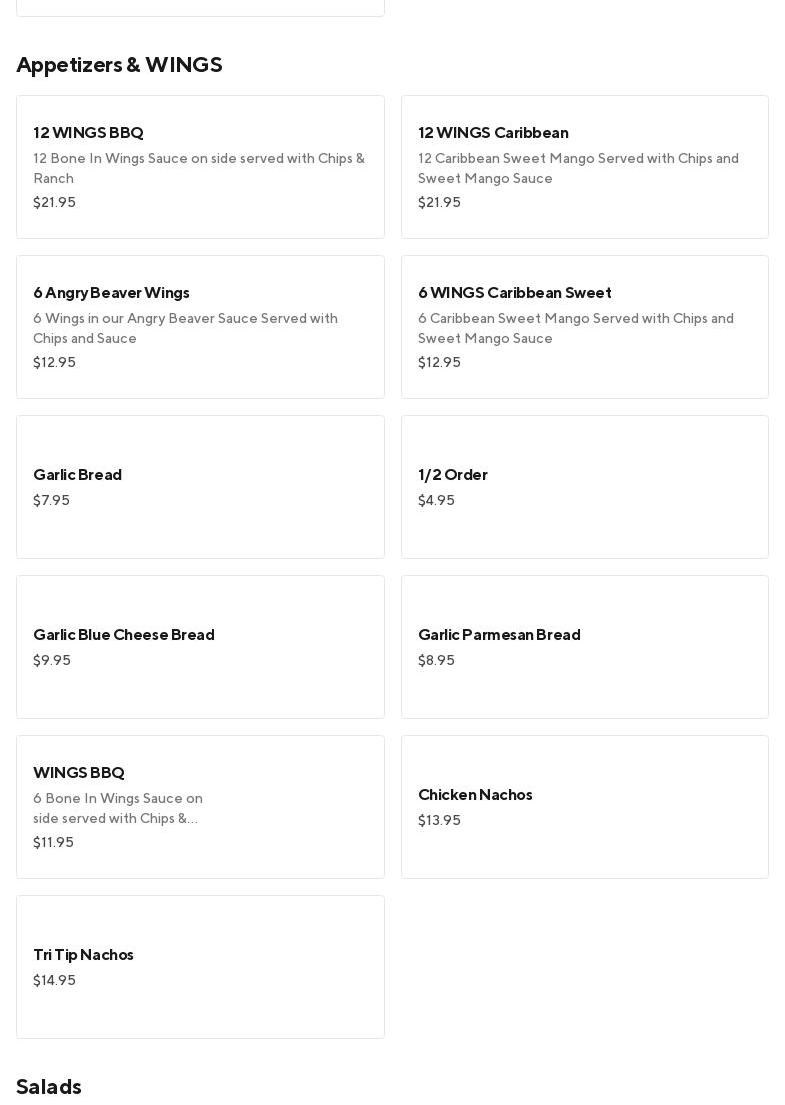Viewport: 785px width, 1105px height.
Task: Click the Appetizers & WINGS section heading
Action: [x=119, y=65]
